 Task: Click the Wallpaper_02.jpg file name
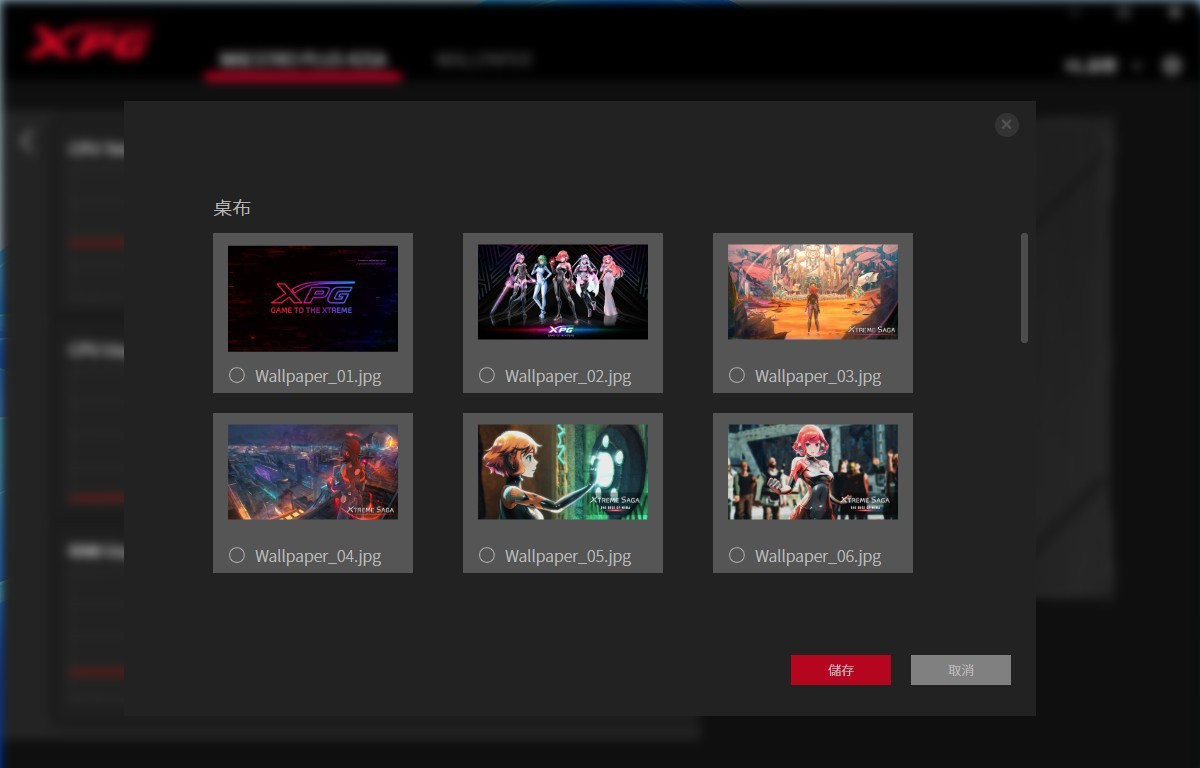coord(568,376)
